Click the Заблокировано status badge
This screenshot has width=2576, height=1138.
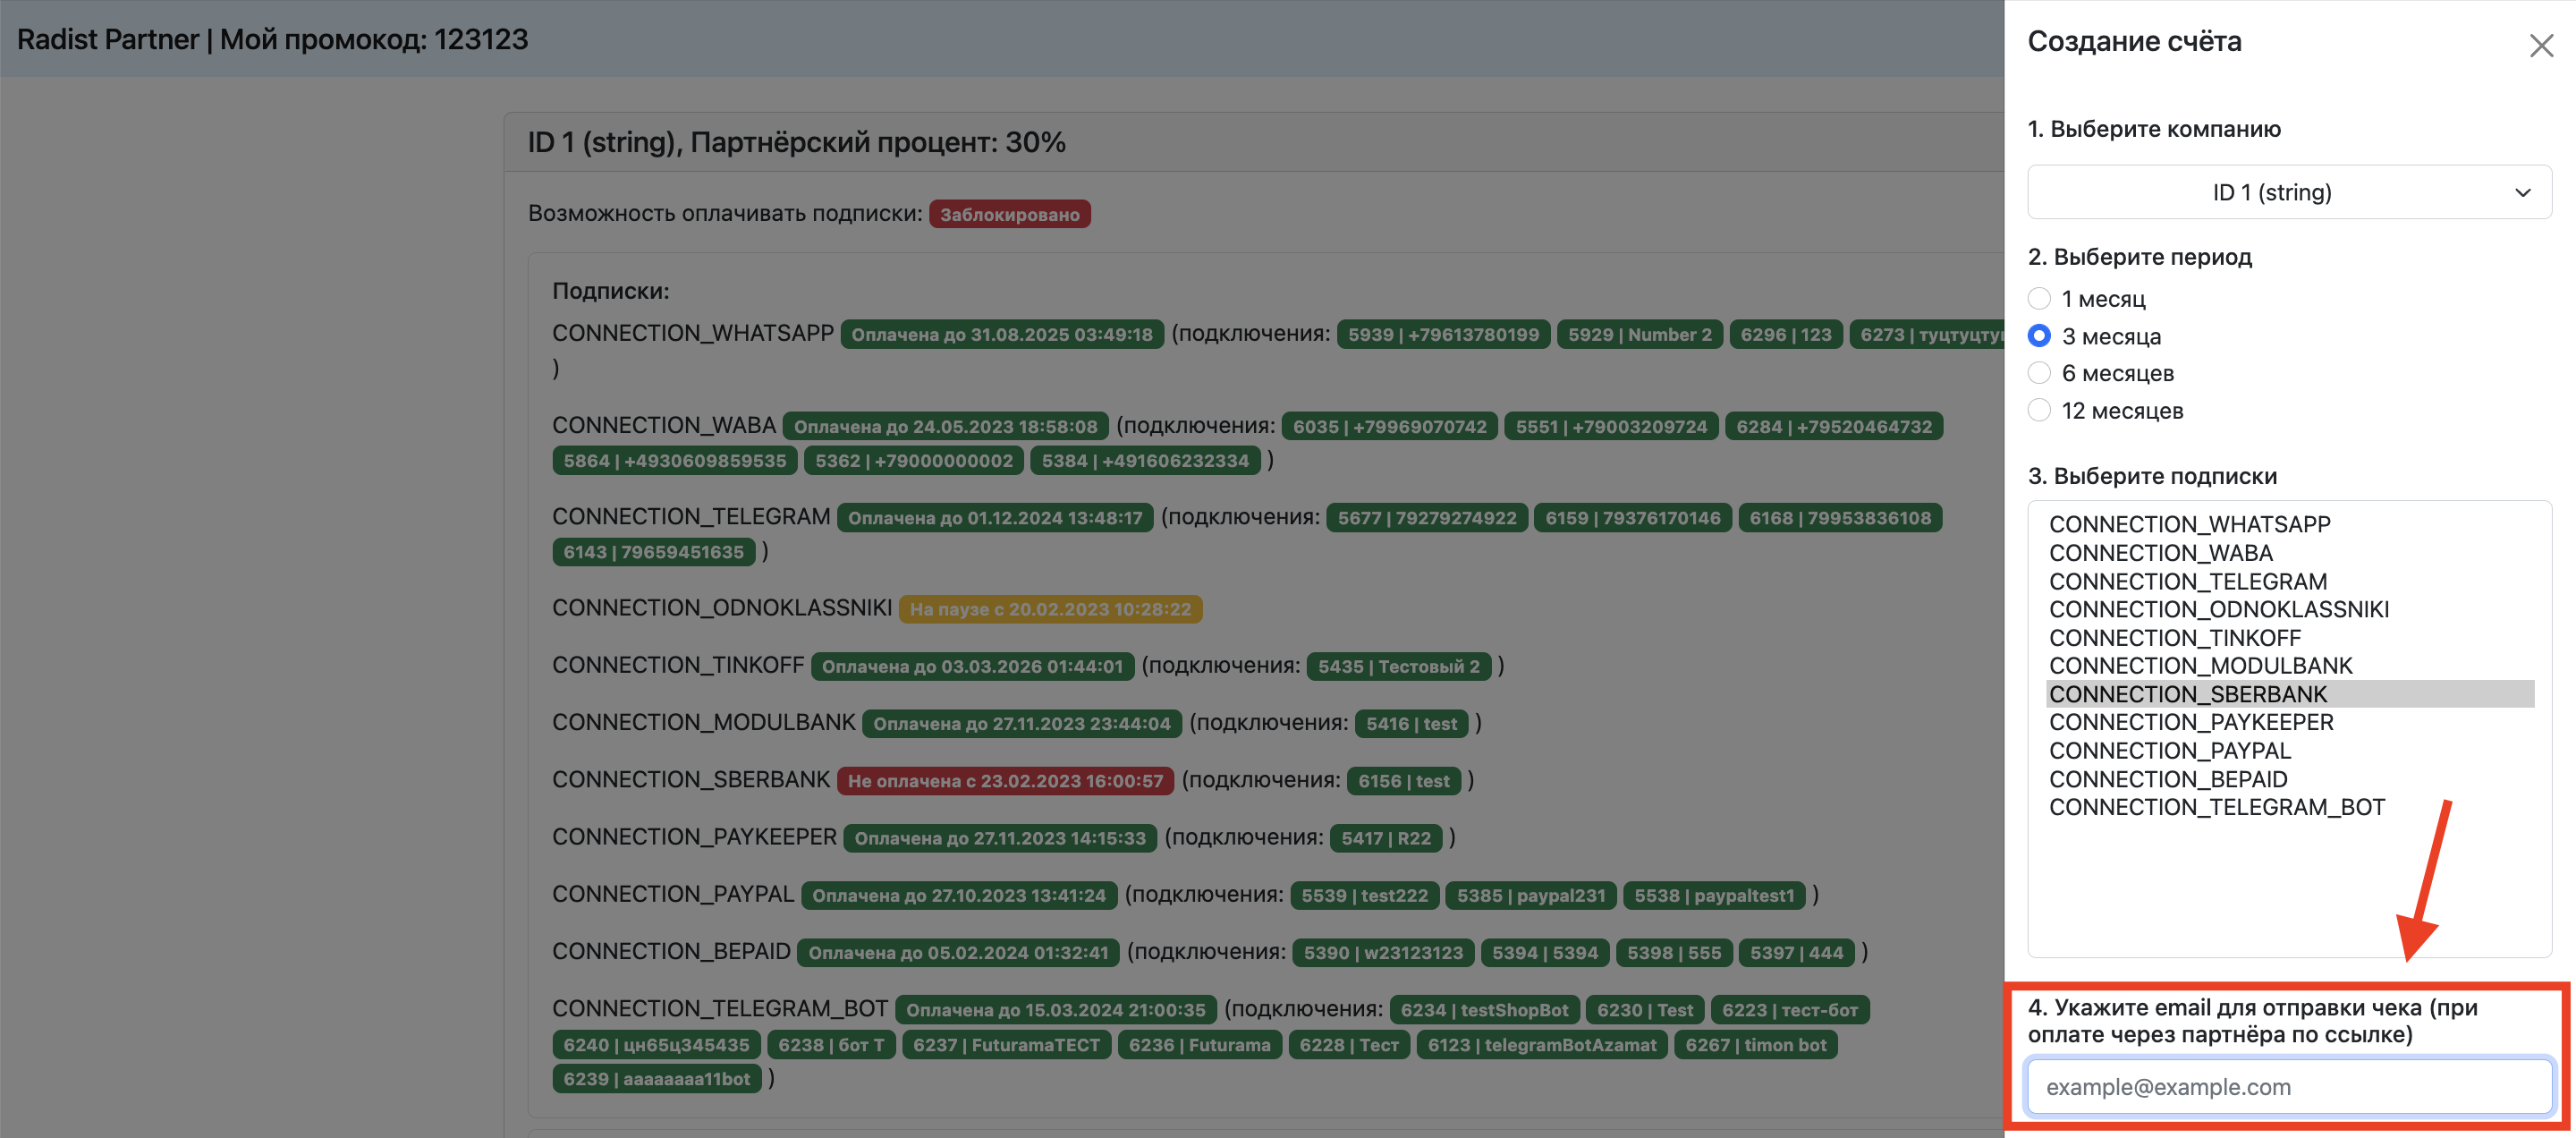click(x=1008, y=214)
